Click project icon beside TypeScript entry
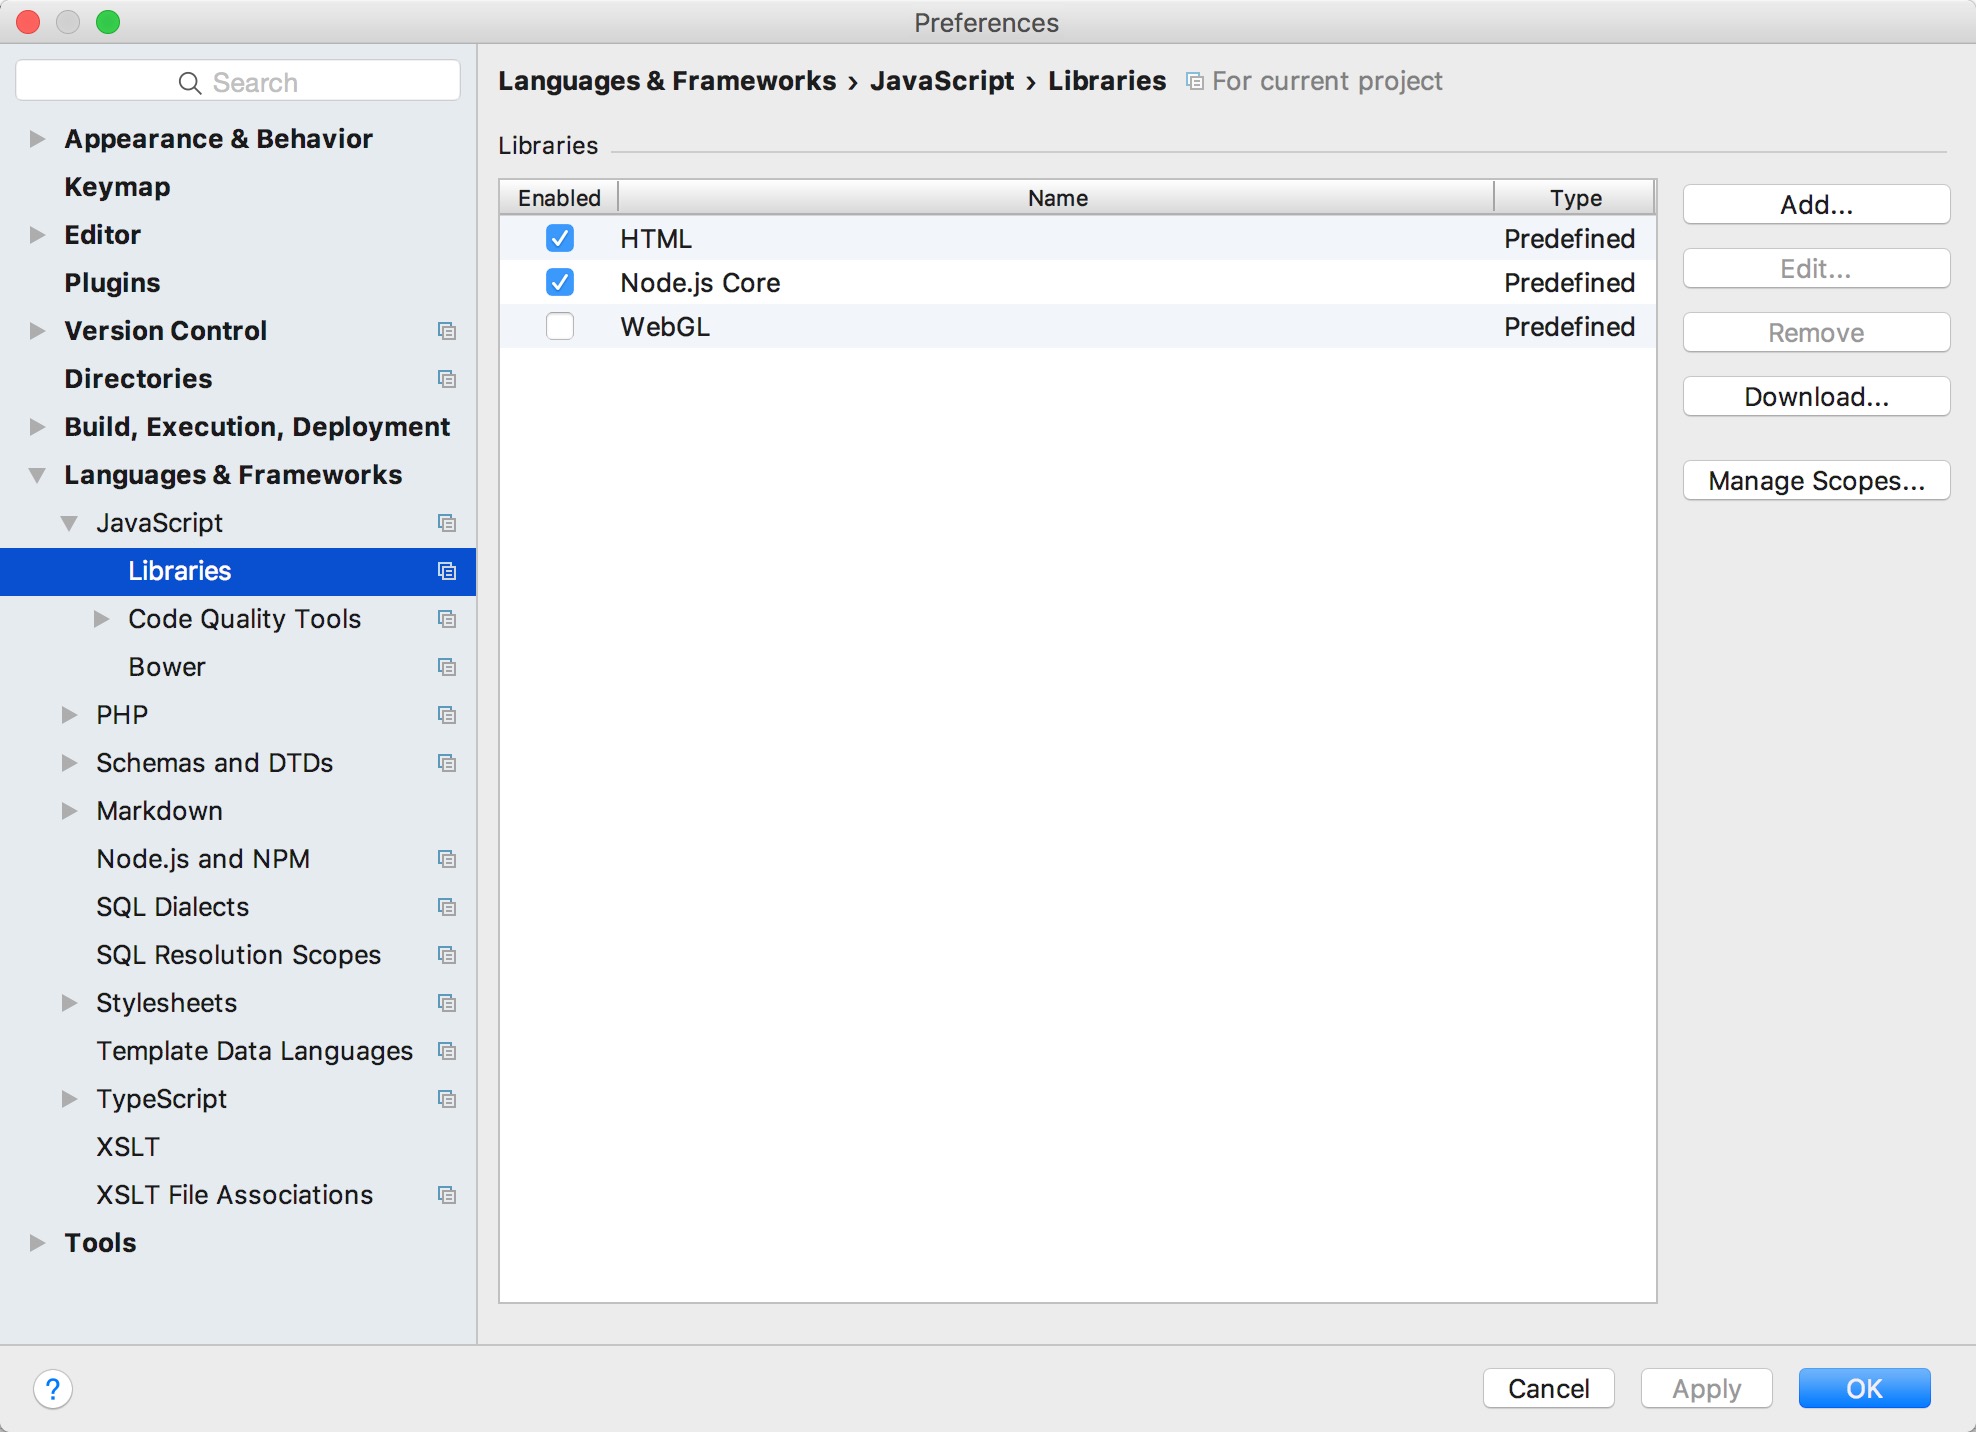Screen dimensions: 1976x1432 pos(447,1099)
